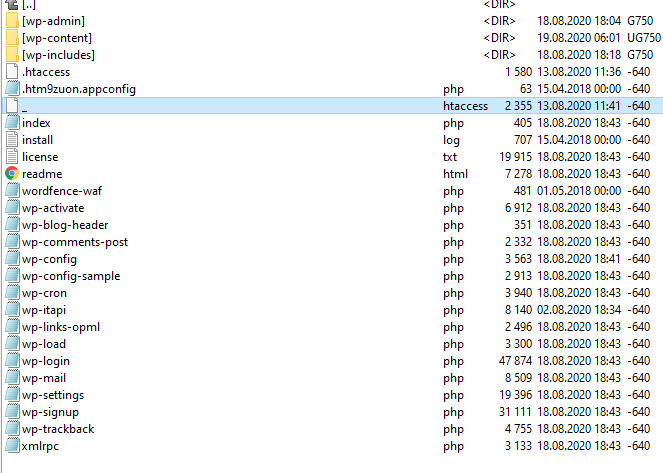The image size is (663, 473).
Task: Click the wp-config-sample file icon
Action: click(12, 276)
